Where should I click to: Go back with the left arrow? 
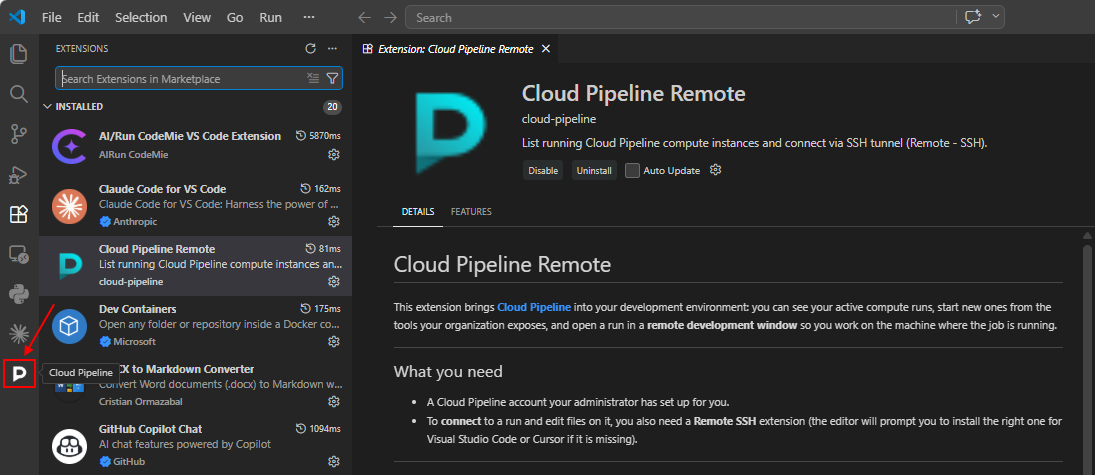coord(363,17)
